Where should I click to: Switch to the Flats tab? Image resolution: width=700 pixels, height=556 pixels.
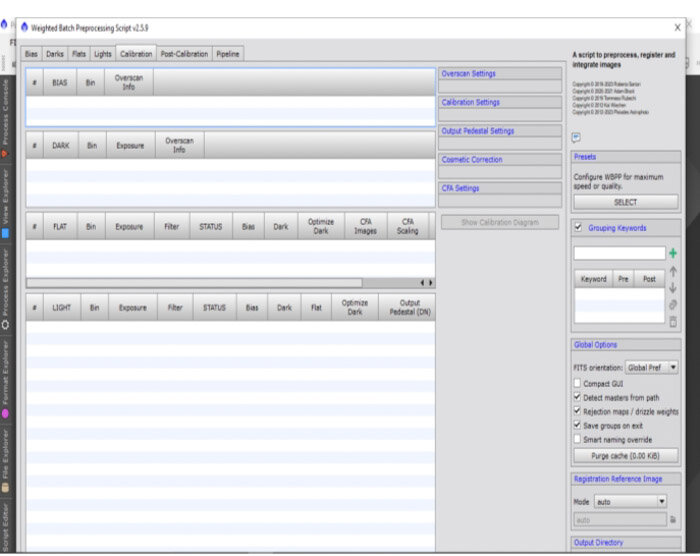pos(79,54)
